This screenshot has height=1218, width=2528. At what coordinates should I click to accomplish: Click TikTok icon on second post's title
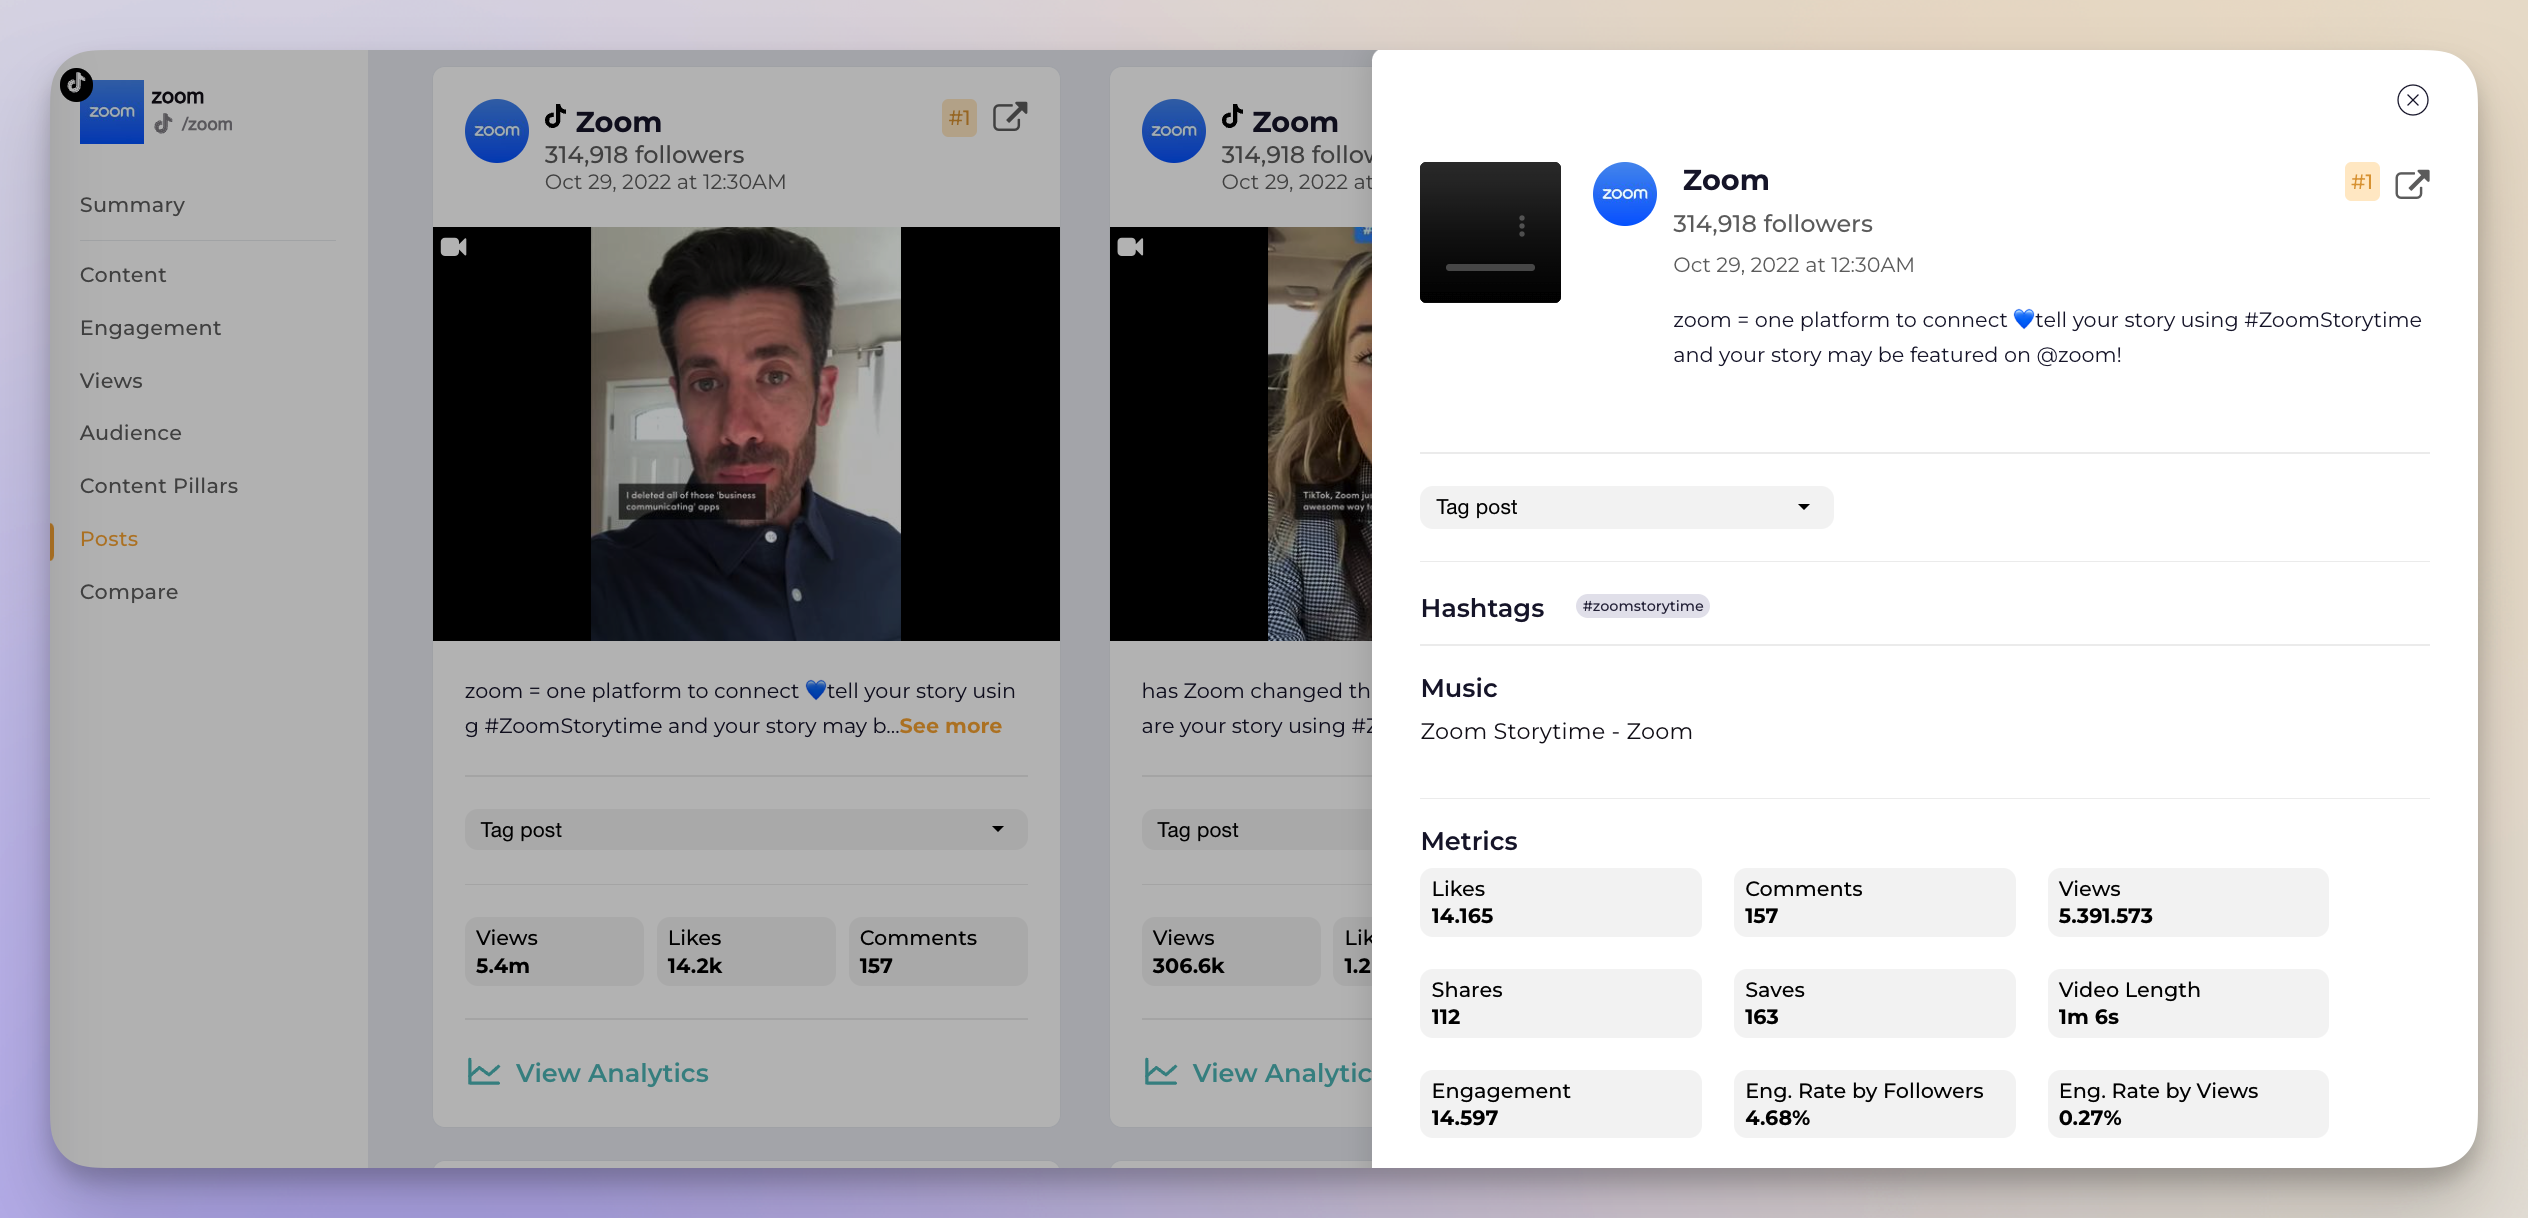click(1232, 117)
